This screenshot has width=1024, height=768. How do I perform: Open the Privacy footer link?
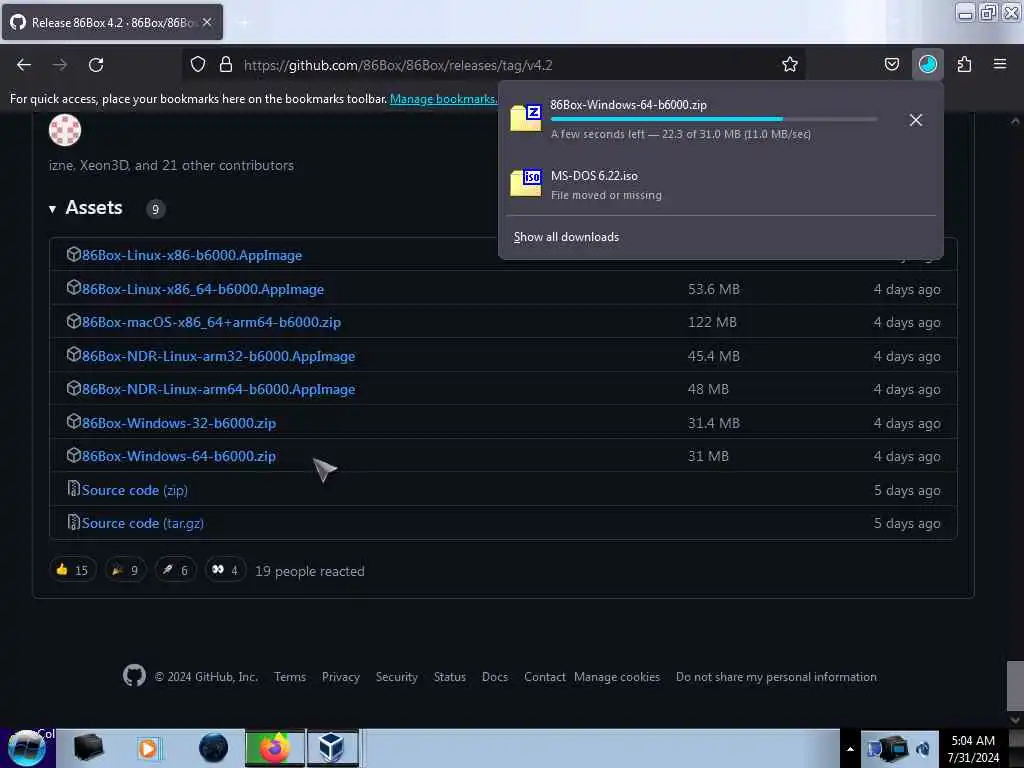(340, 677)
